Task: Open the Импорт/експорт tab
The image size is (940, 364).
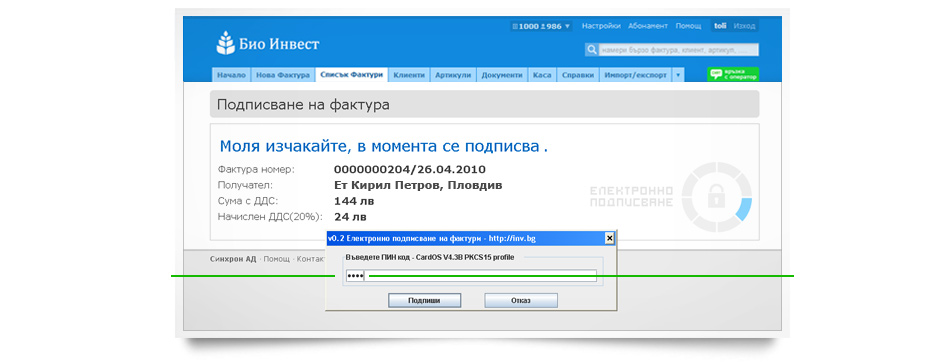Action: [x=635, y=75]
